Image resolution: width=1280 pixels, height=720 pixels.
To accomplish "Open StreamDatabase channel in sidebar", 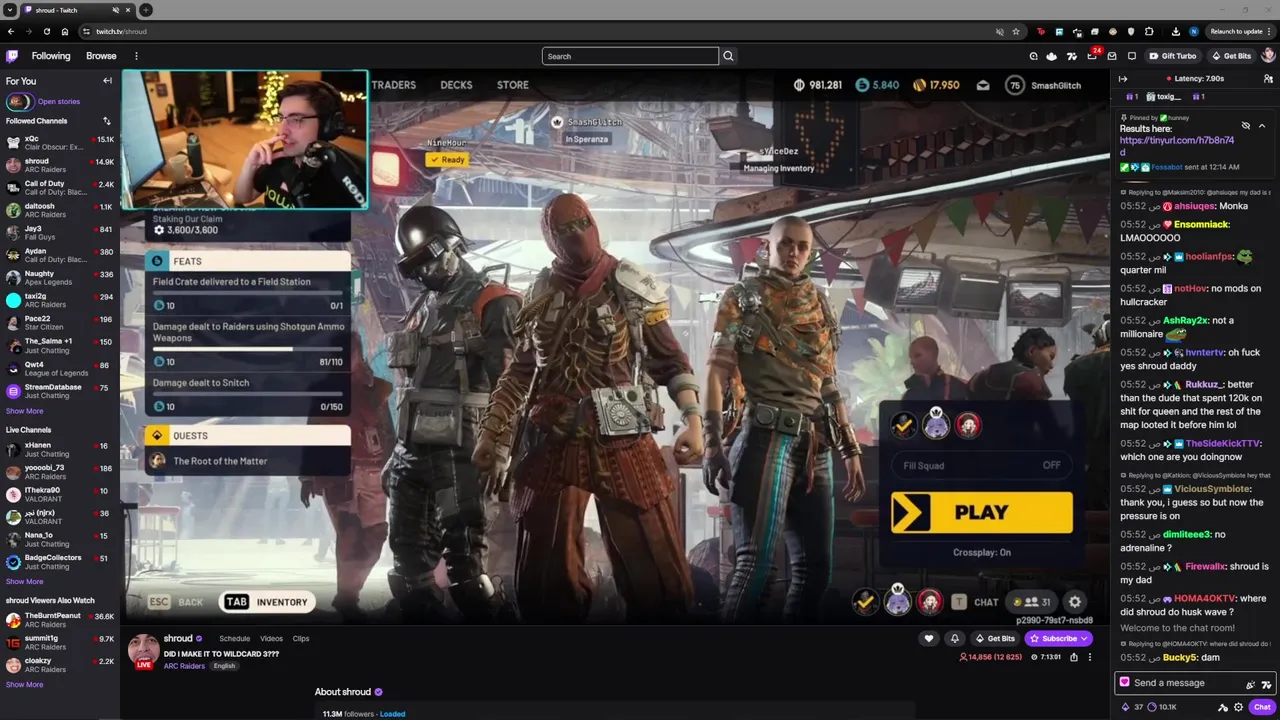I will 60,390.
